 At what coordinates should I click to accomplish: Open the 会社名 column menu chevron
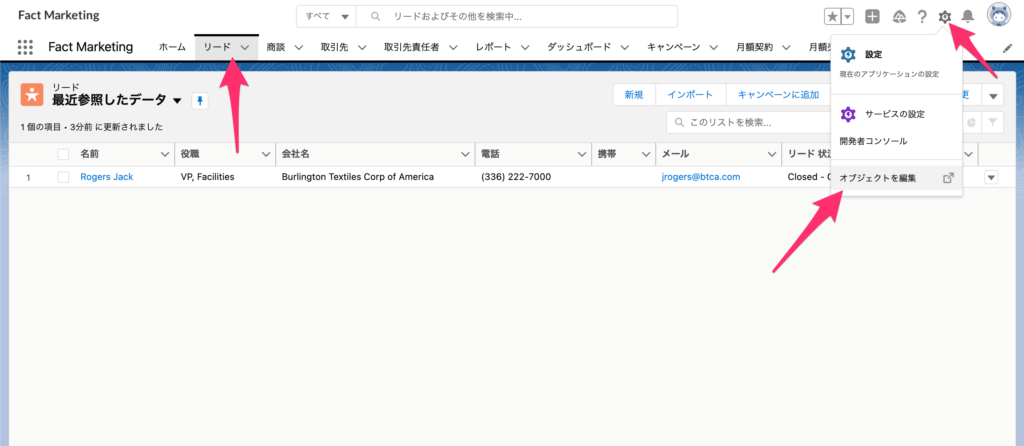pos(464,155)
